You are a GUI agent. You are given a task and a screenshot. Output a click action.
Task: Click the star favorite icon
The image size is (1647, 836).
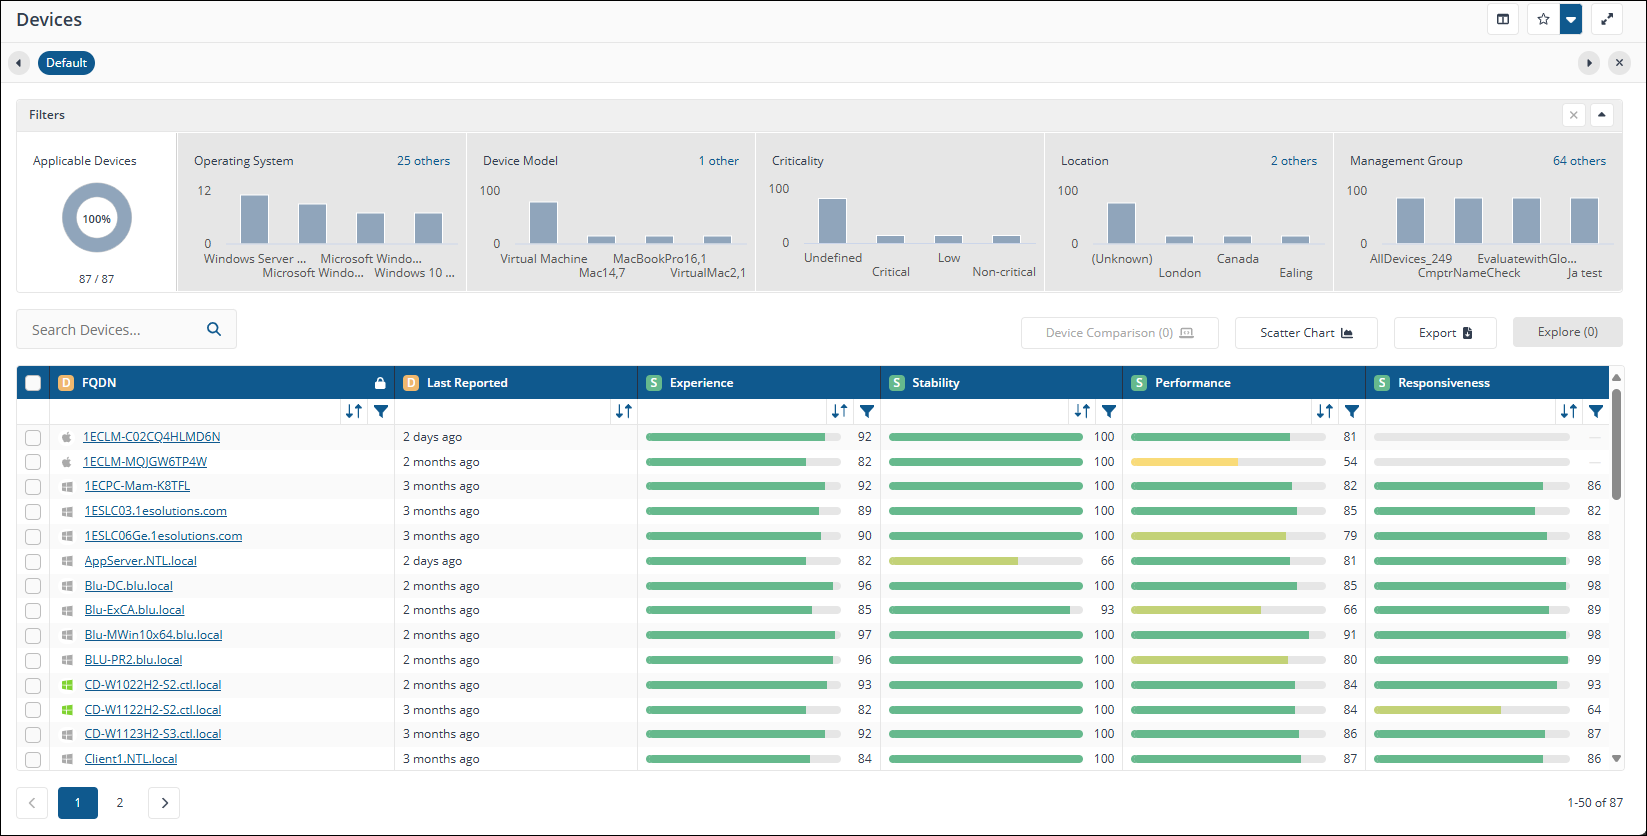[1543, 19]
